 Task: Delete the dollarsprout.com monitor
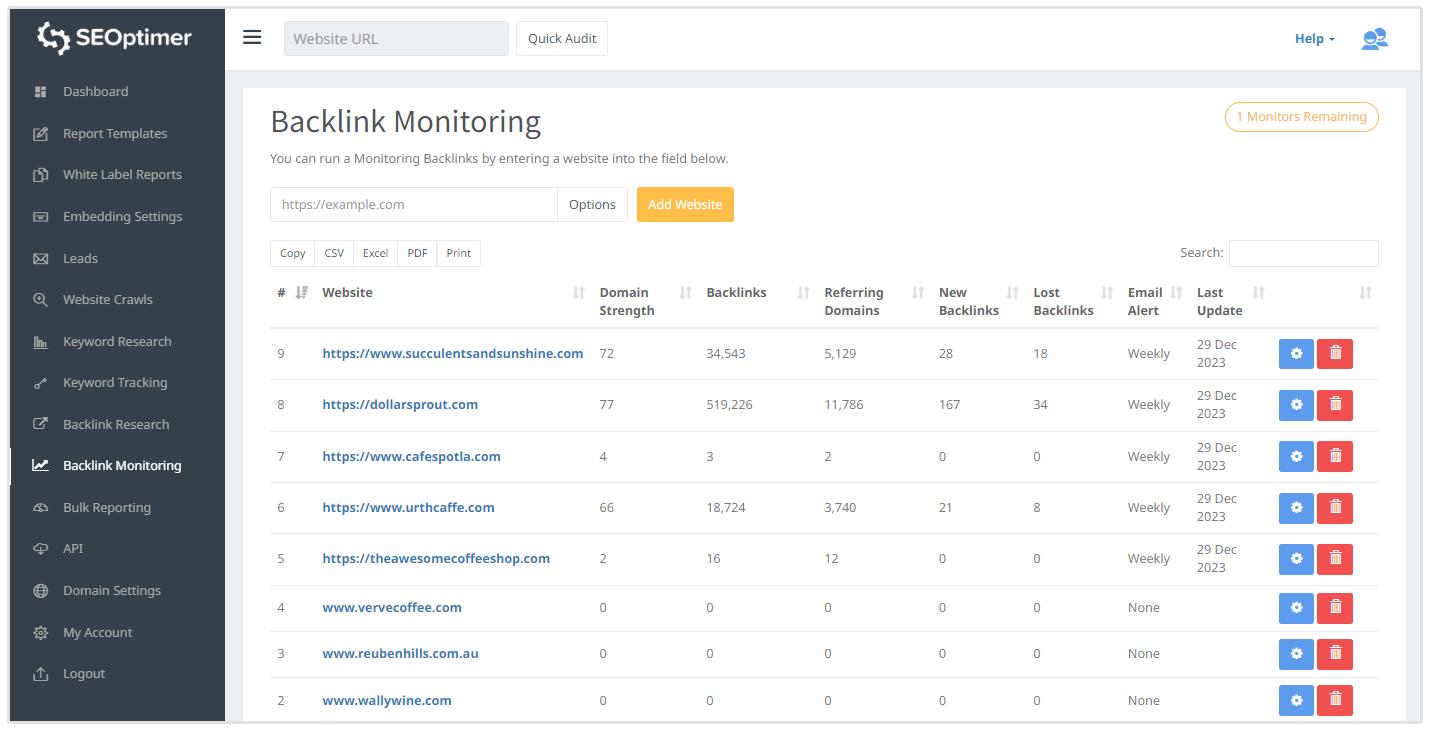click(x=1335, y=405)
